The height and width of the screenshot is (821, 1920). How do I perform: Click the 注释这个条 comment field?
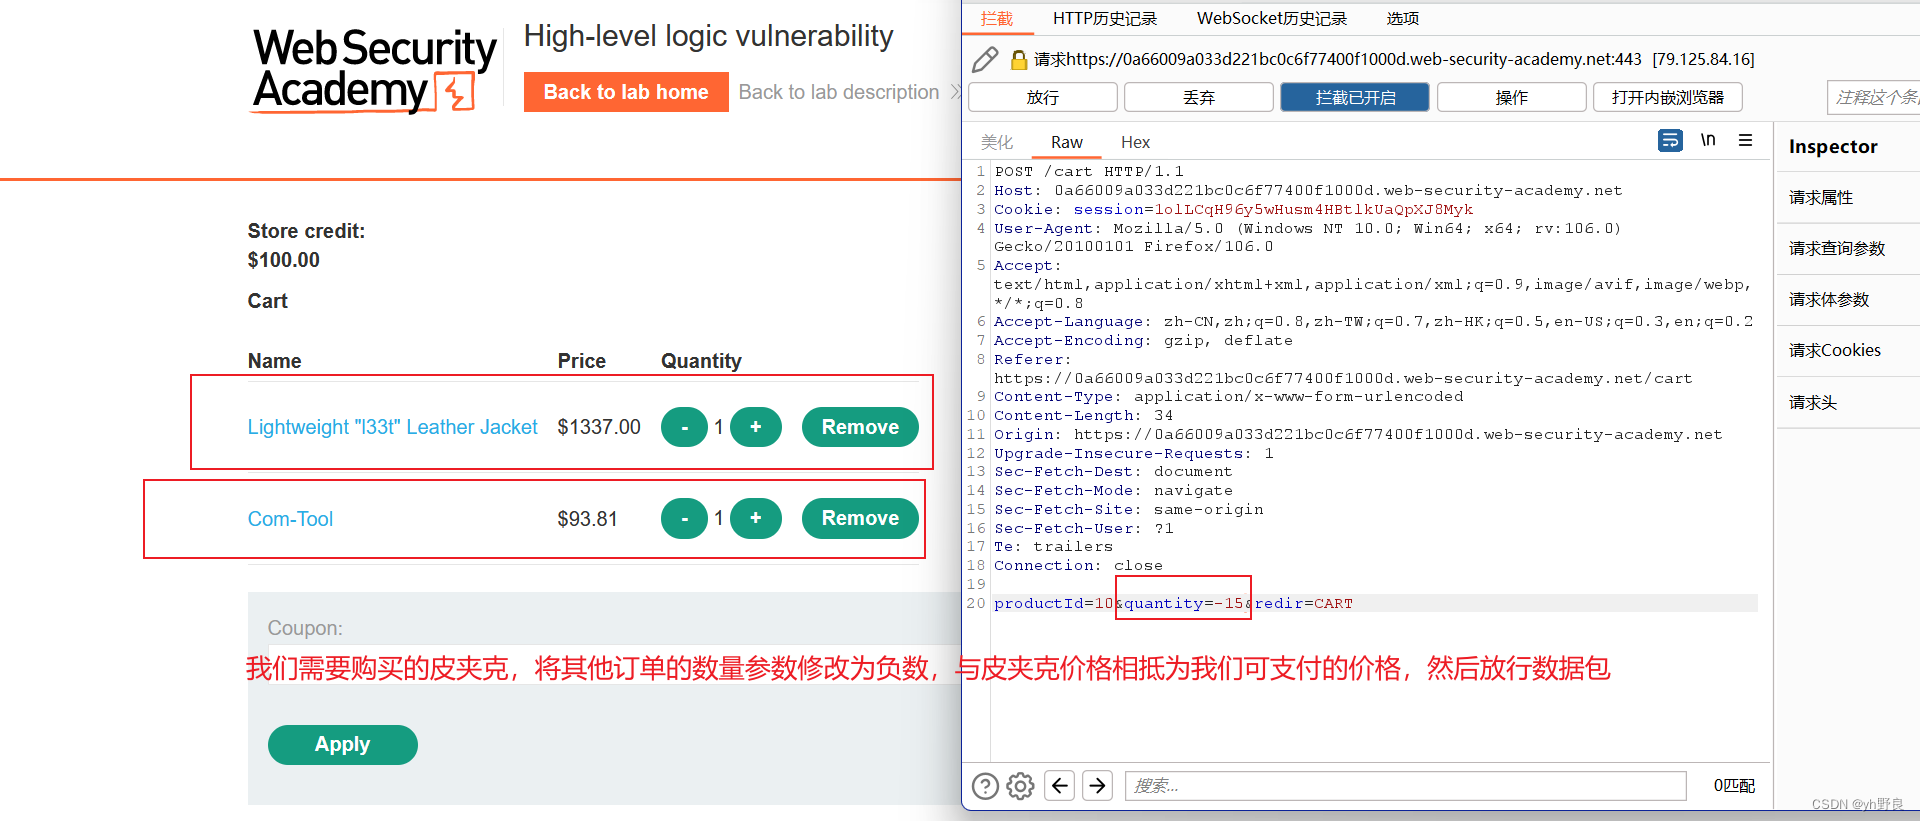click(x=1874, y=97)
